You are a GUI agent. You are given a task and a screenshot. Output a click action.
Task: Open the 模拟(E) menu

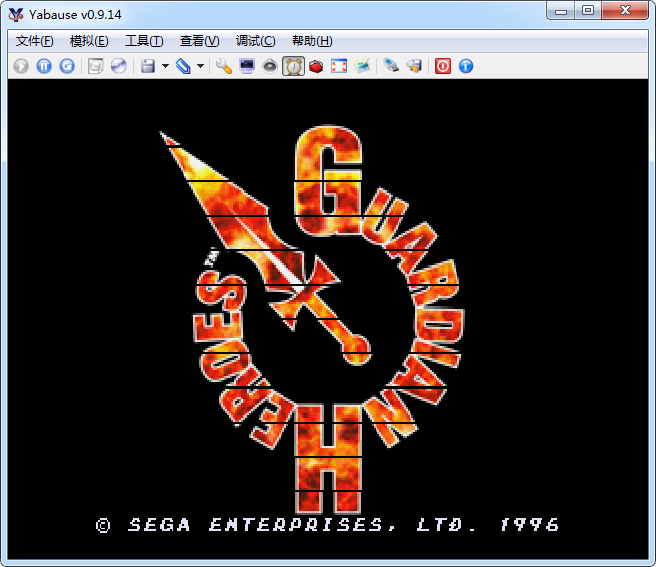pos(90,41)
